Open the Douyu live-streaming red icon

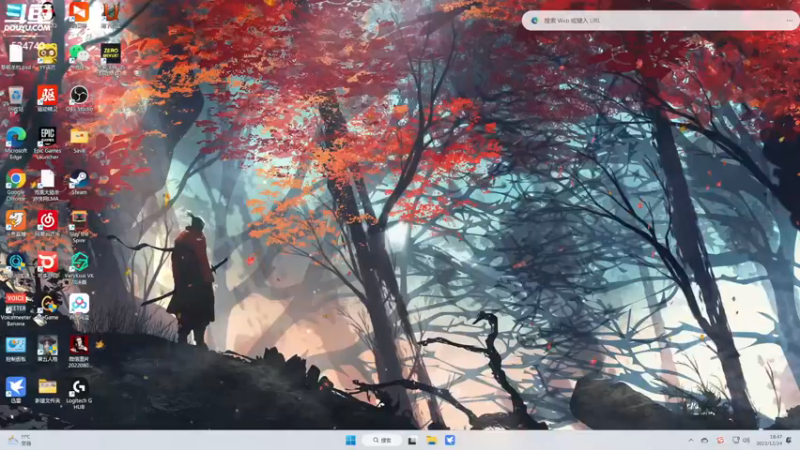pos(47,266)
